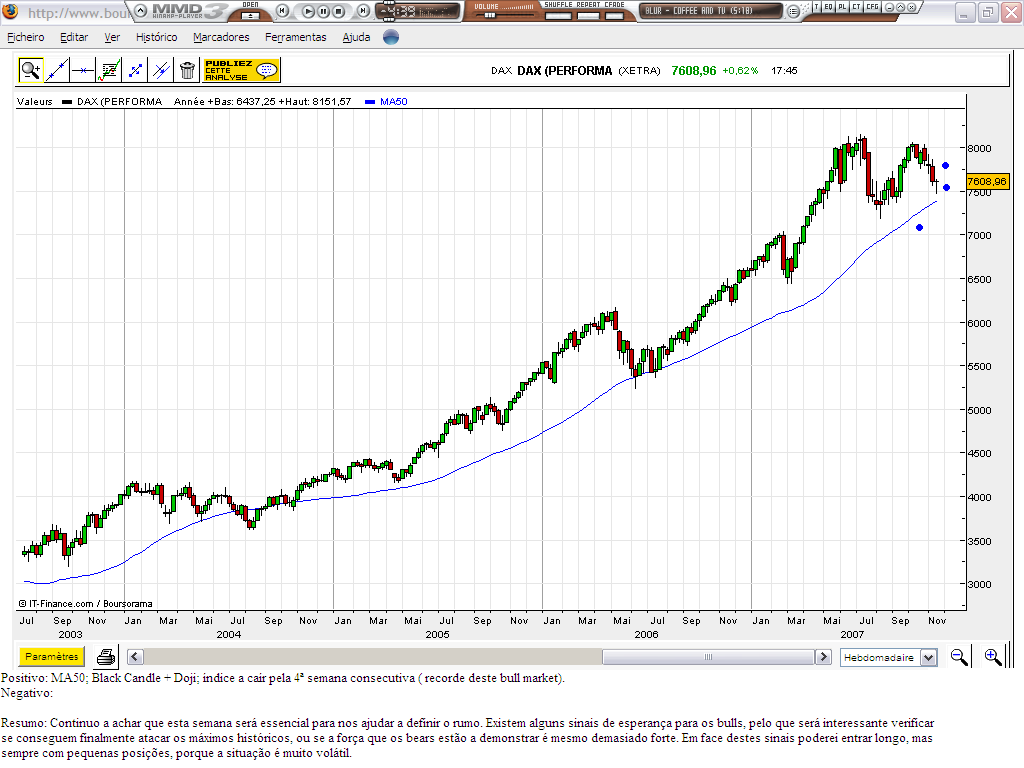Click the Winamp pause button
The image size is (1024, 768).
(323, 12)
